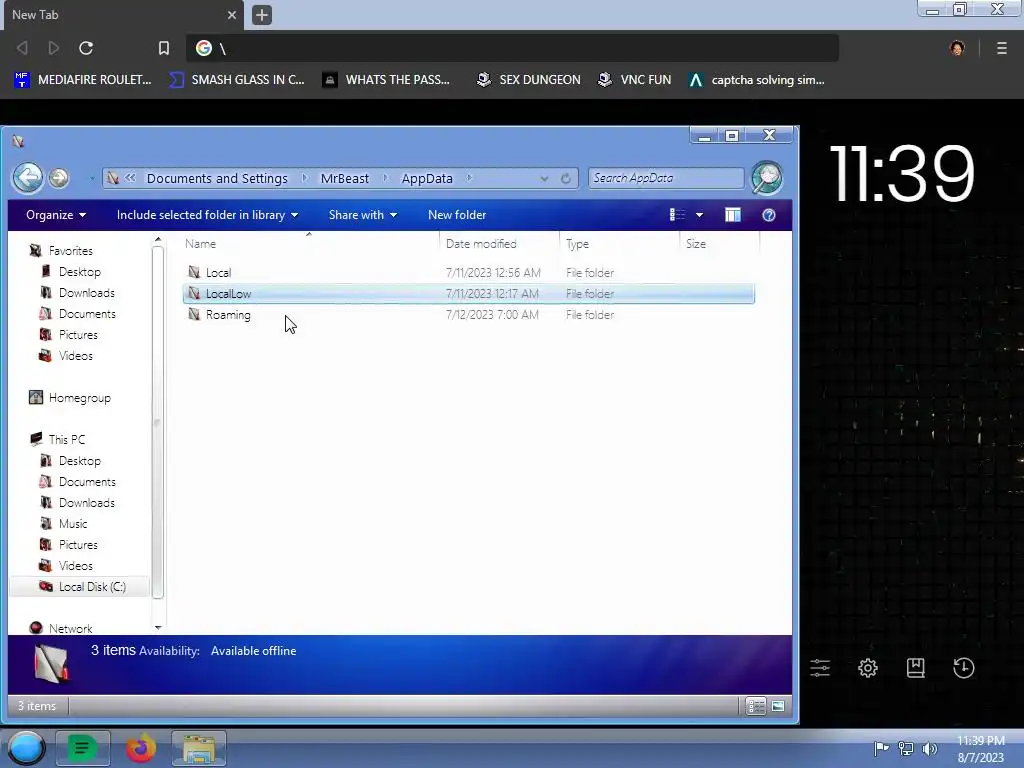Open the browser profile avatar
The width and height of the screenshot is (1024, 768).
click(957, 48)
